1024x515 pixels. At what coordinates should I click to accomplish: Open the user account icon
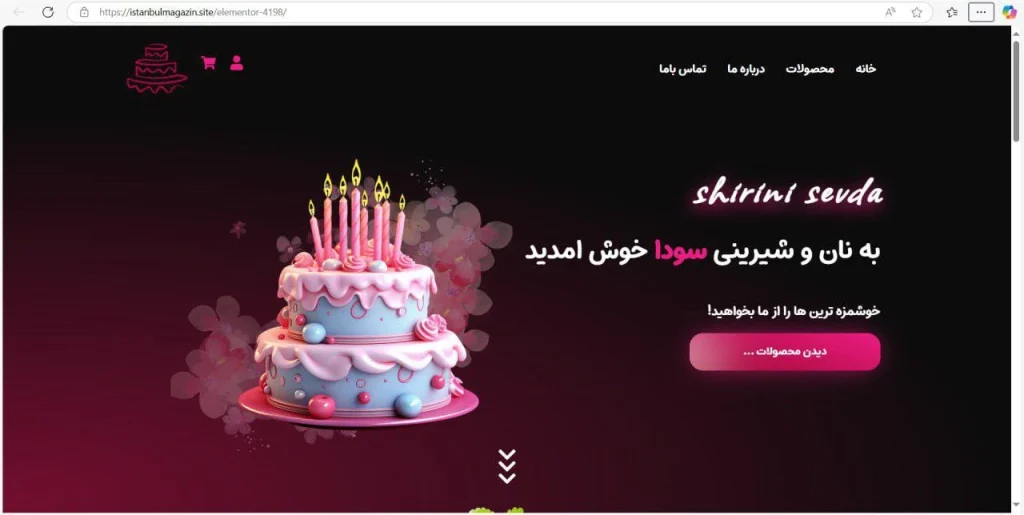(236, 63)
